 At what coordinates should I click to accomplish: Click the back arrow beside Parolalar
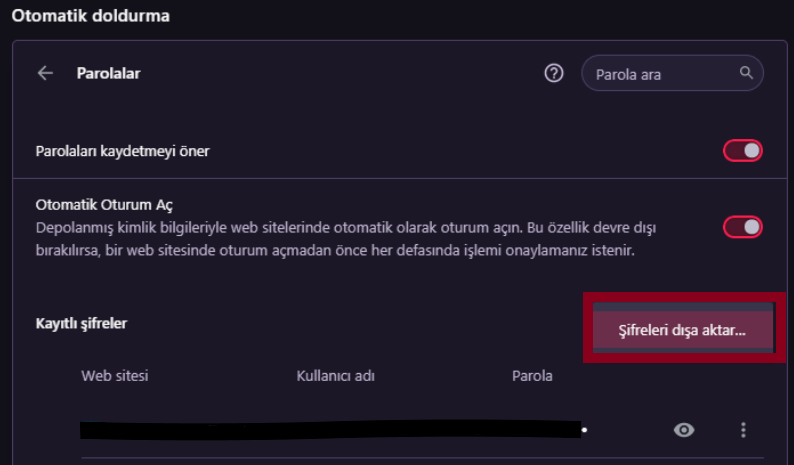pyautogui.click(x=45, y=73)
